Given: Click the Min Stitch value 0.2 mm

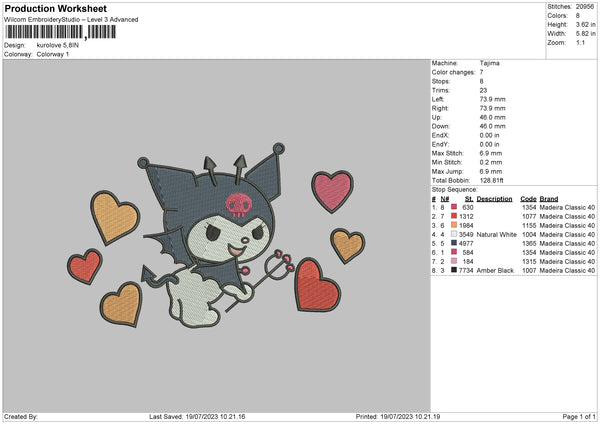Looking at the screenshot, I should (x=491, y=162).
